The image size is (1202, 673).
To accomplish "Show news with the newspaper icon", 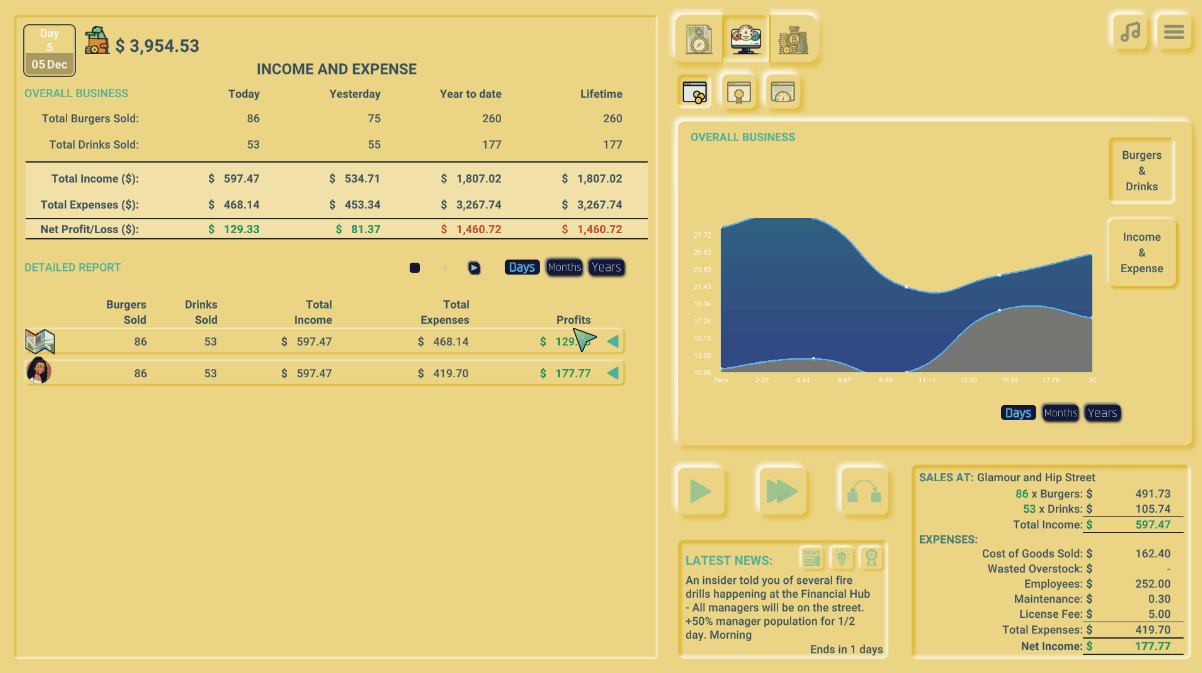I will click(x=811, y=557).
